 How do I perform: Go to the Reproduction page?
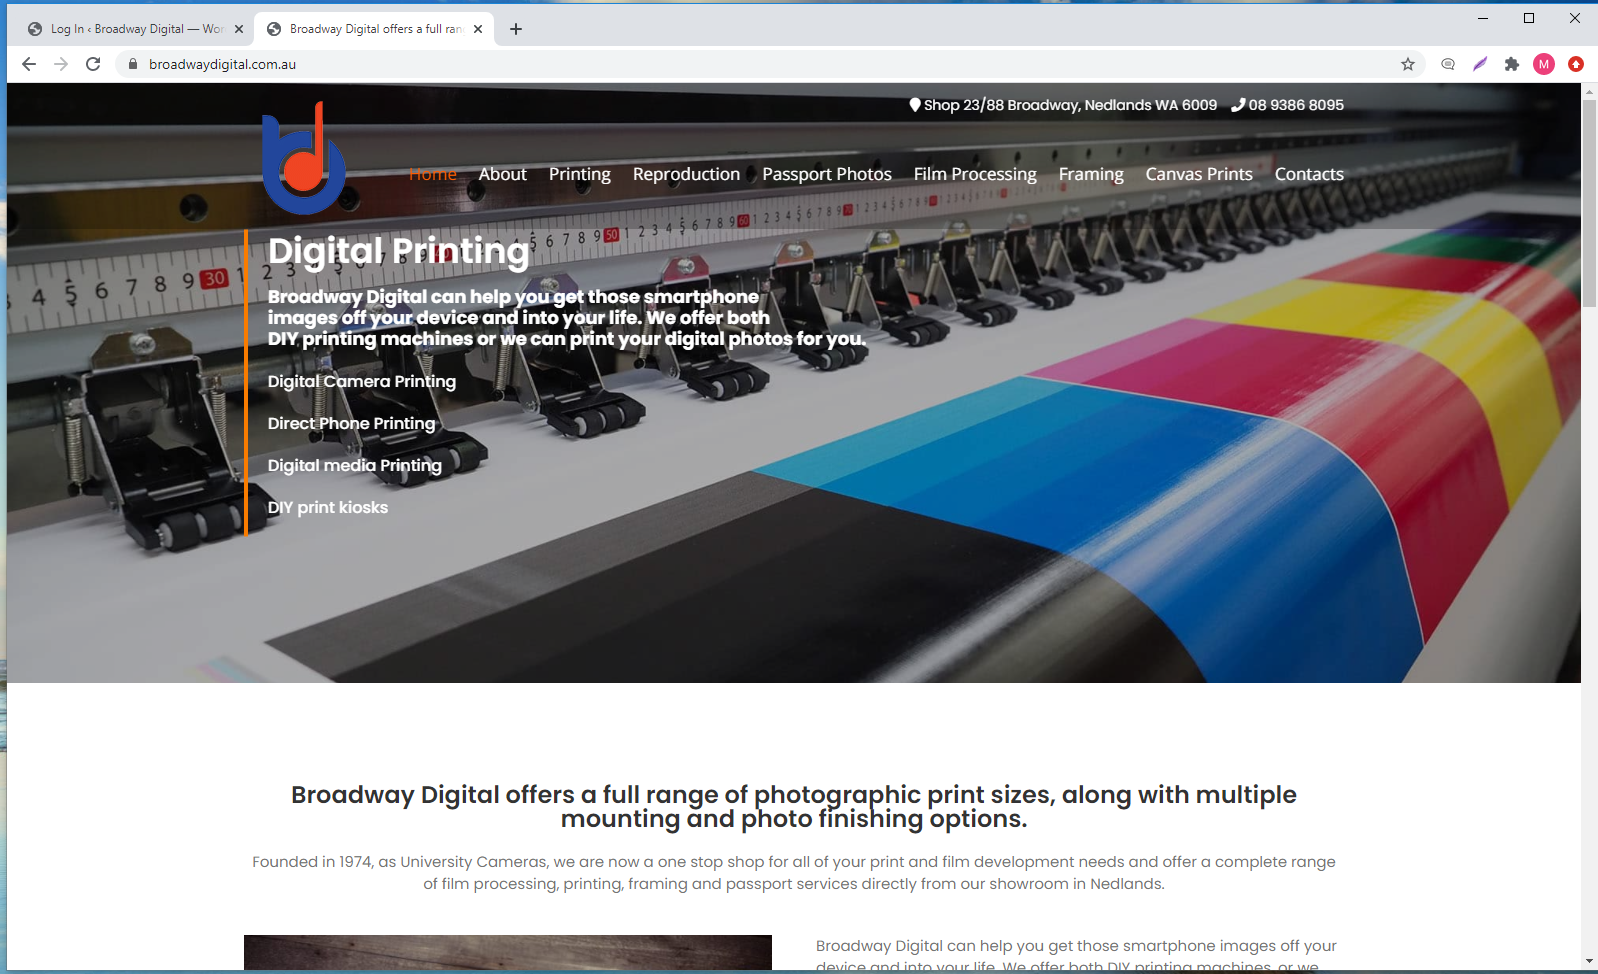pyautogui.click(x=686, y=174)
